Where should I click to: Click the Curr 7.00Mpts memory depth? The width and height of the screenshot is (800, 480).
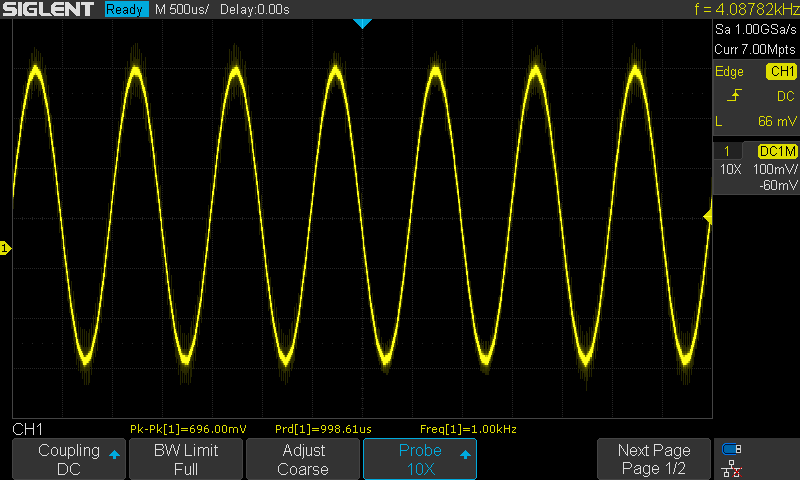click(755, 49)
